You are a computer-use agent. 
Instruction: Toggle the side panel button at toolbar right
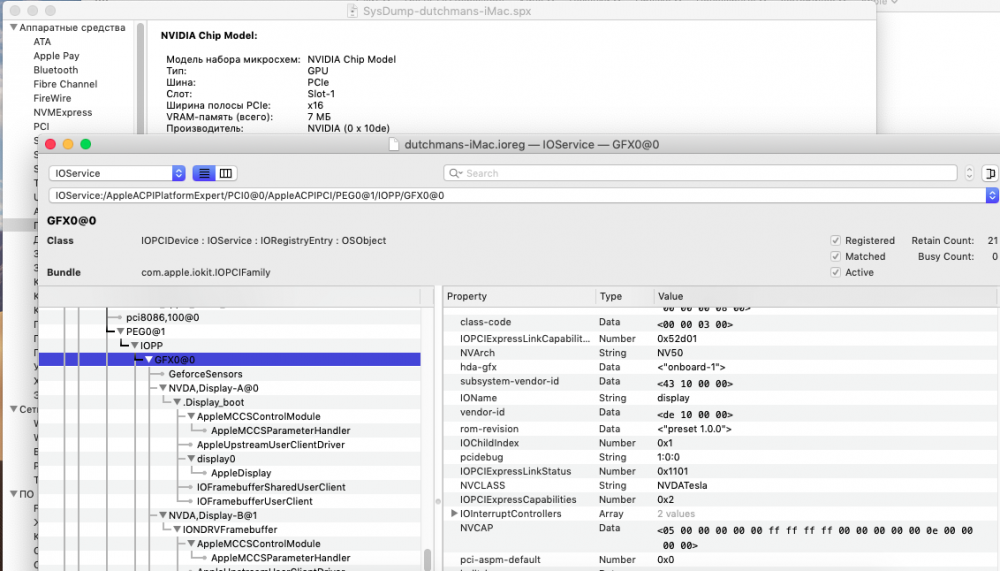click(990, 173)
